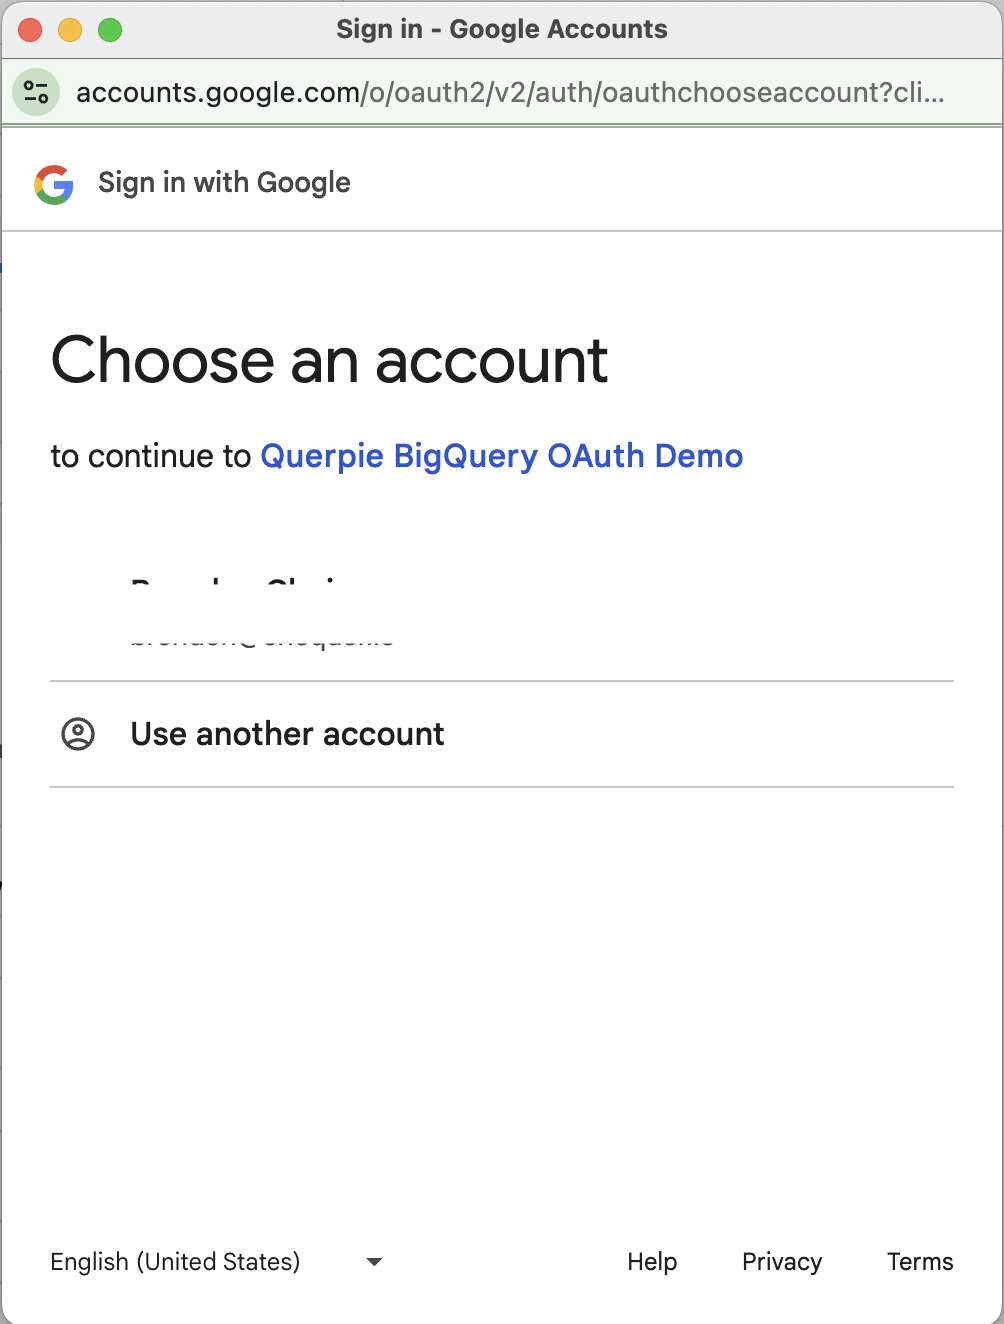Viewport: 1004px width, 1324px height.
Task: Close the Google sign-in window
Action: pyautogui.click(x=30, y=30)
